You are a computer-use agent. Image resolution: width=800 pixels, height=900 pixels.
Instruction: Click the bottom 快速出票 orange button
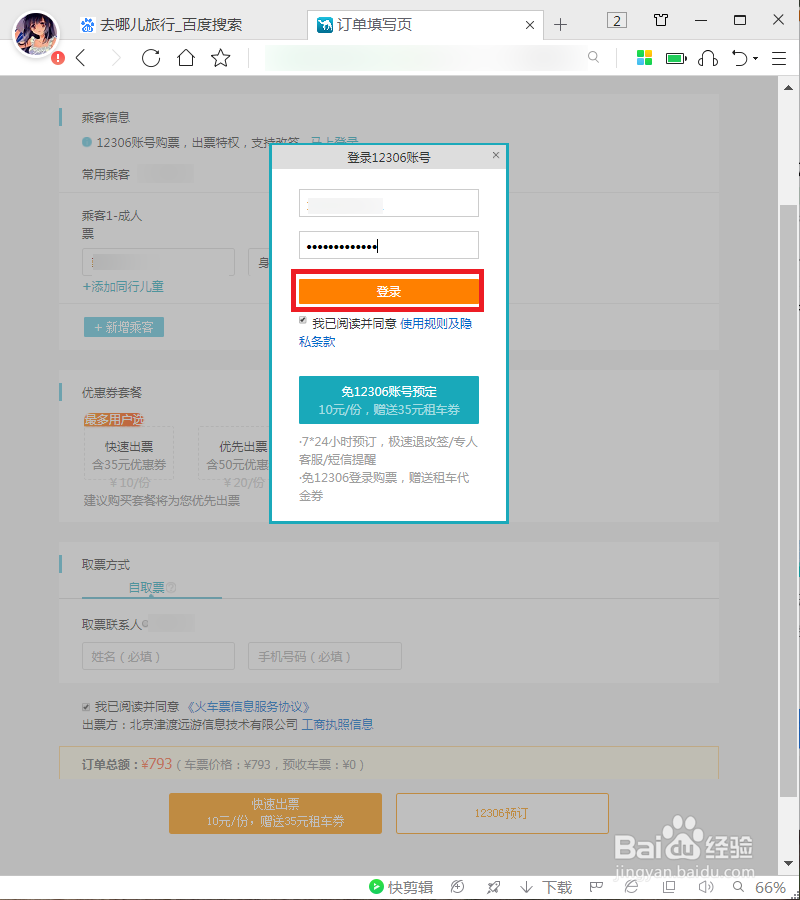[275, 813]
